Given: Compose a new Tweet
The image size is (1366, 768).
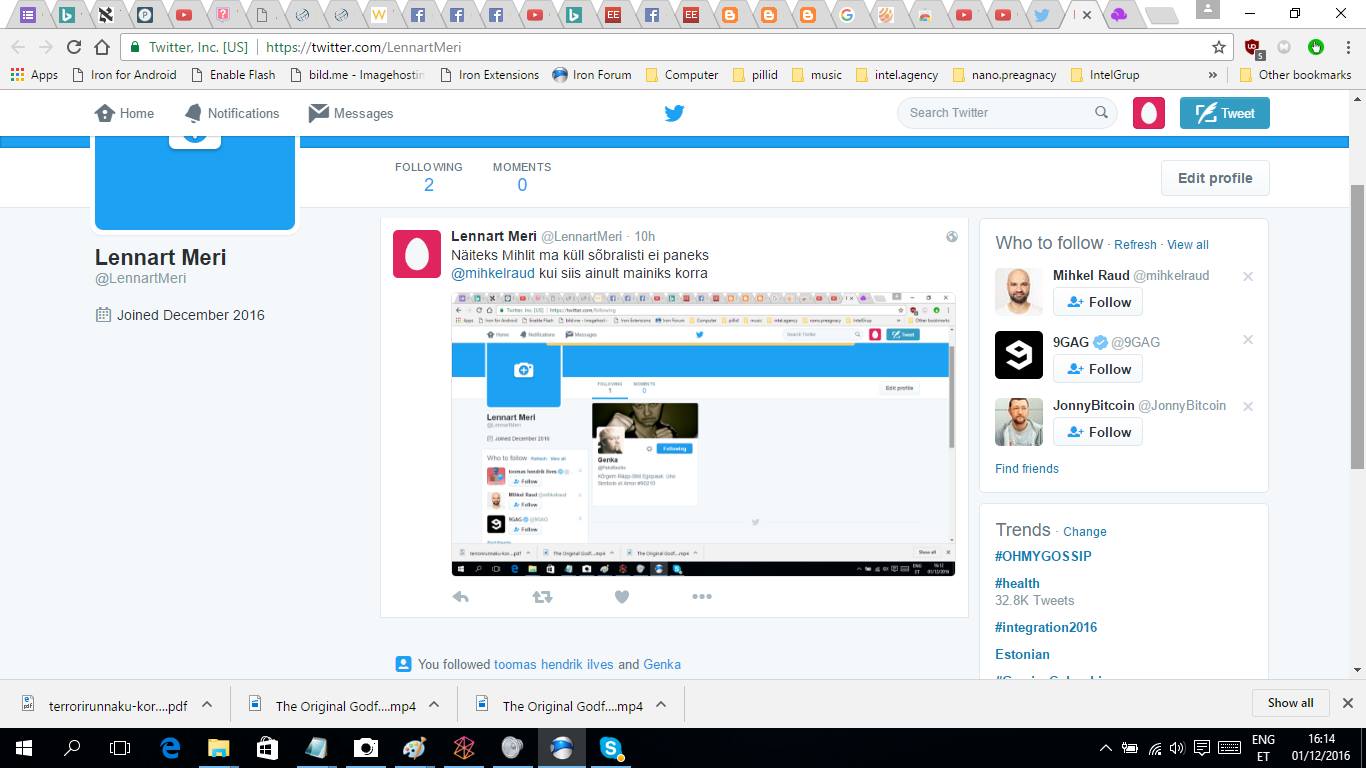Looking at the screenshot, I should pos(1225,113).
